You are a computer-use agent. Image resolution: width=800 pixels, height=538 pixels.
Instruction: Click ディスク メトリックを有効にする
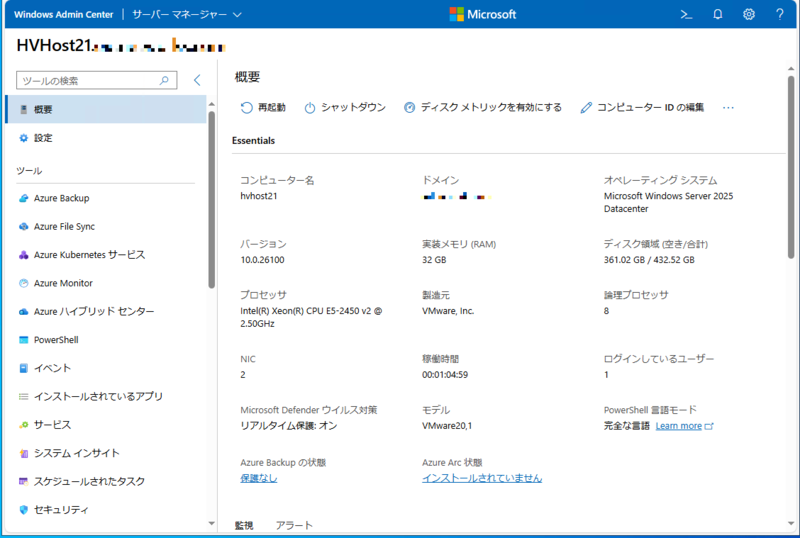coord(483,108)
